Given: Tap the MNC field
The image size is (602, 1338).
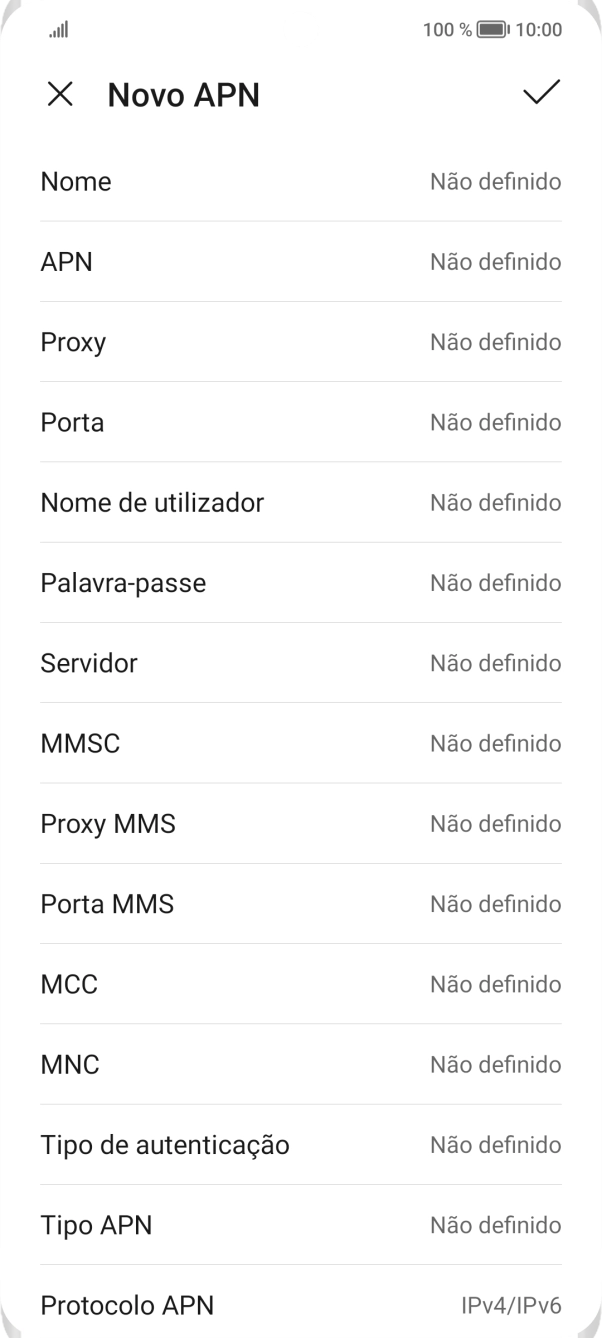Looking at the screenshot, I should click(300, 1064).
